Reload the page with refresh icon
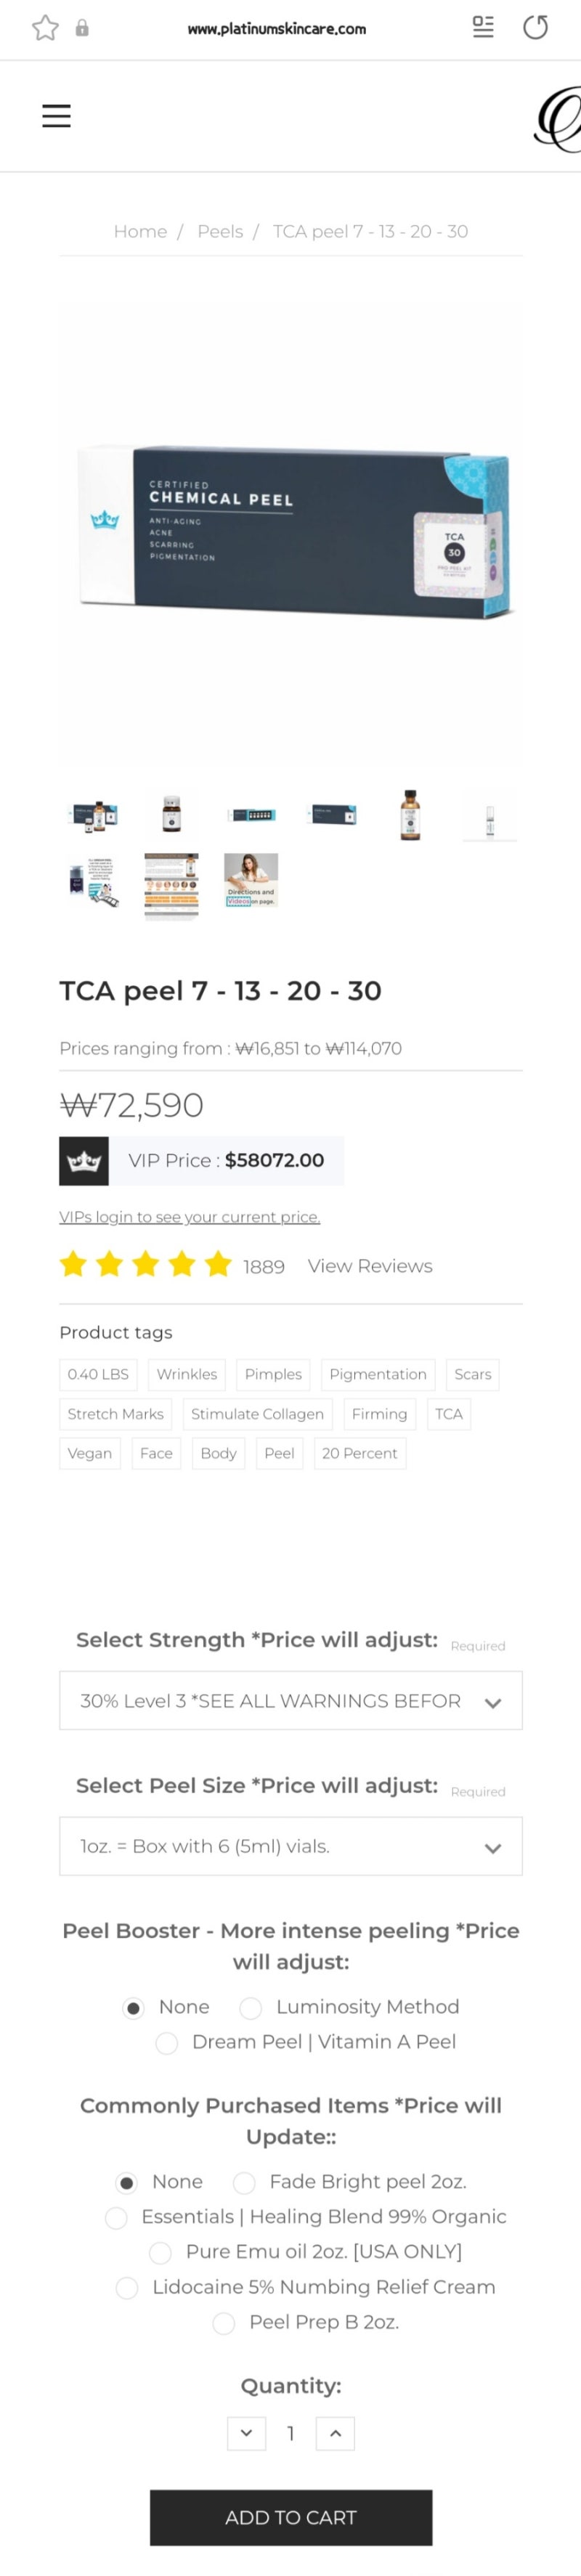The width and height of the screenshot is (581, 2576). tap(535, 27)
